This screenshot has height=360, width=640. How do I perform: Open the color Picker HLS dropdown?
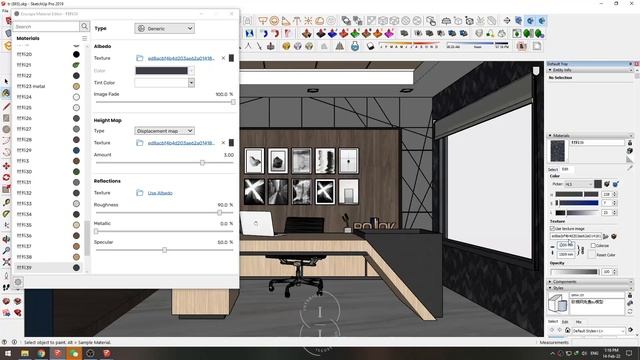click(x=579, y=184)
